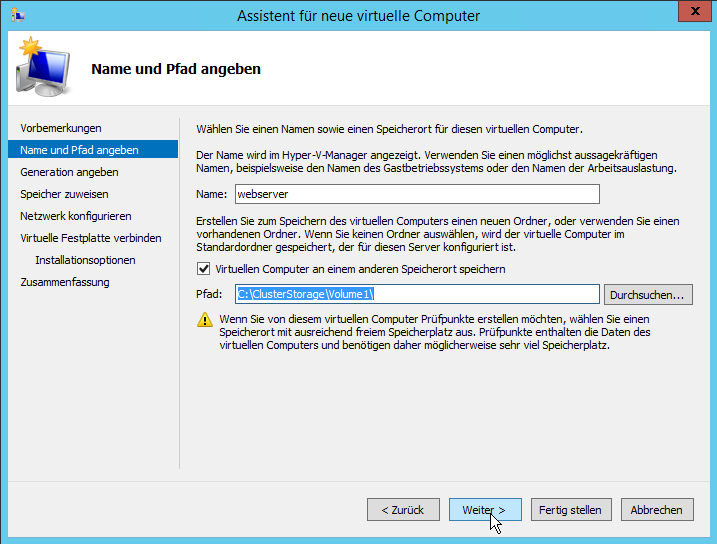
Task: Click the wizard title bar icon
Action: pyautogui.click(x=17, y=15)
